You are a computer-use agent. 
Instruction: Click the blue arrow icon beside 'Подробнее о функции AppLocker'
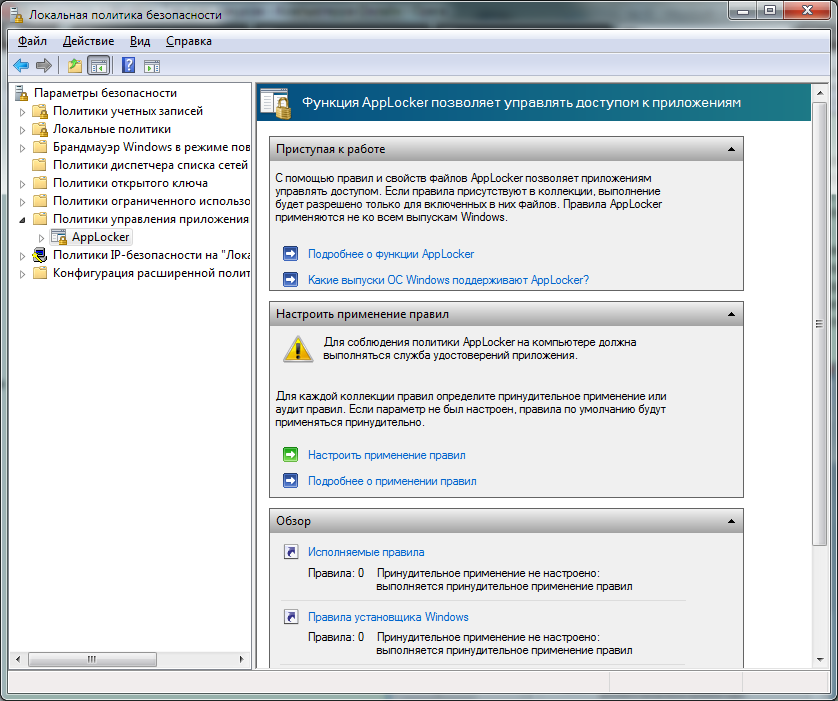[290, 254]
